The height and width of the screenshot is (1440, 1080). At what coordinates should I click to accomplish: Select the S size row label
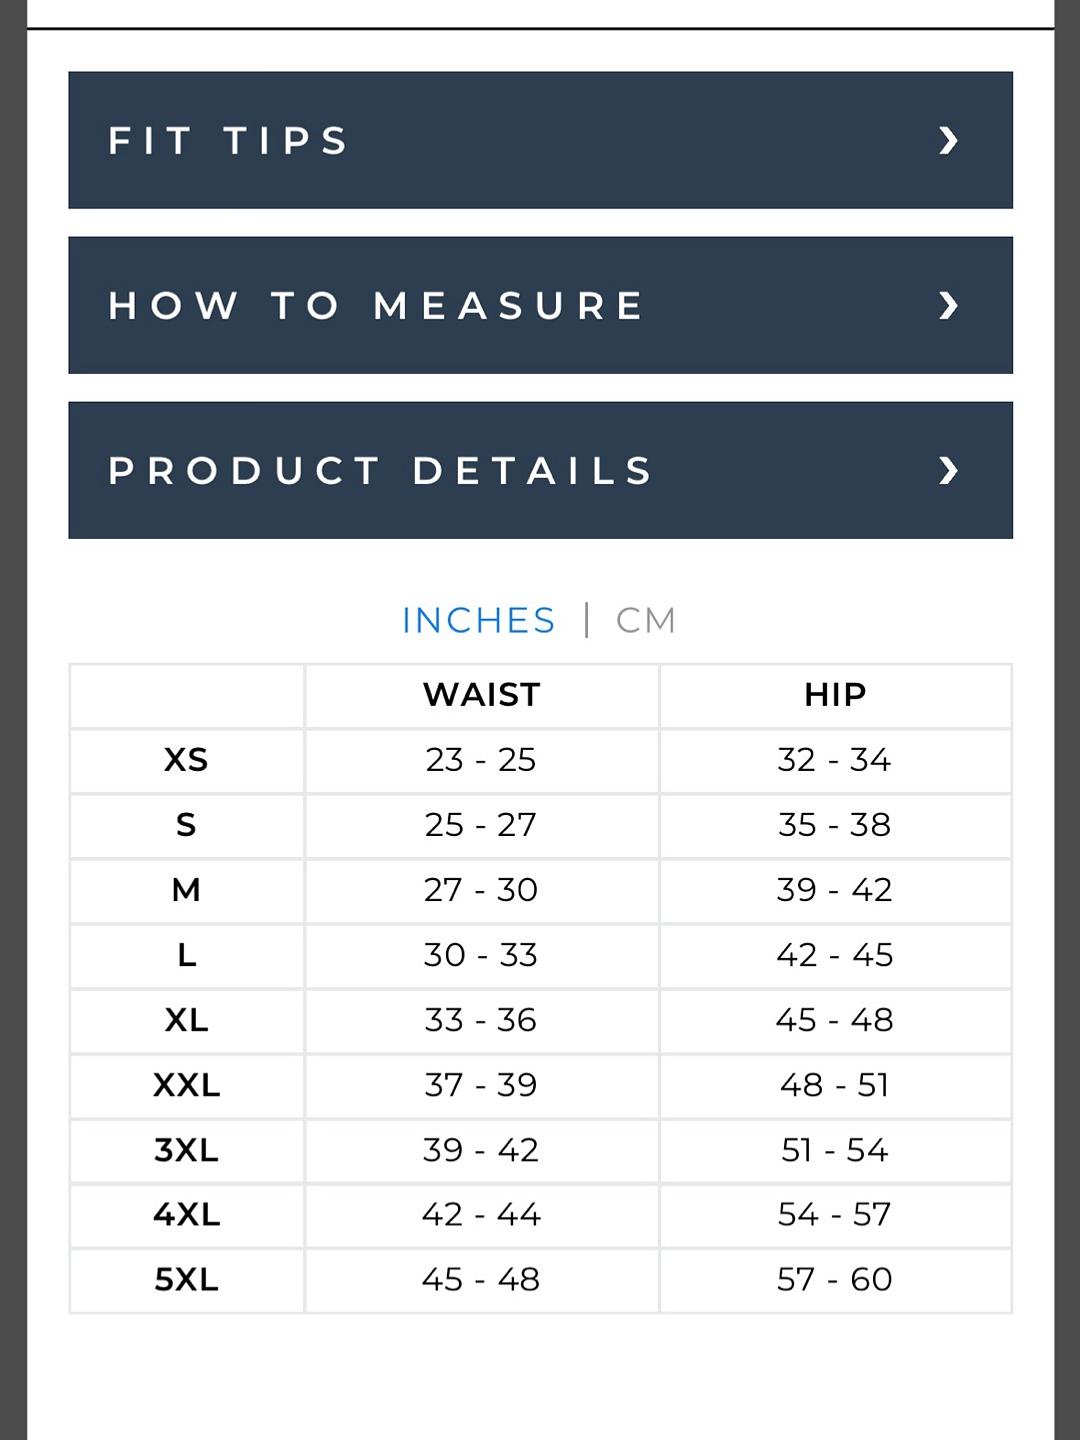pos(186,825)
